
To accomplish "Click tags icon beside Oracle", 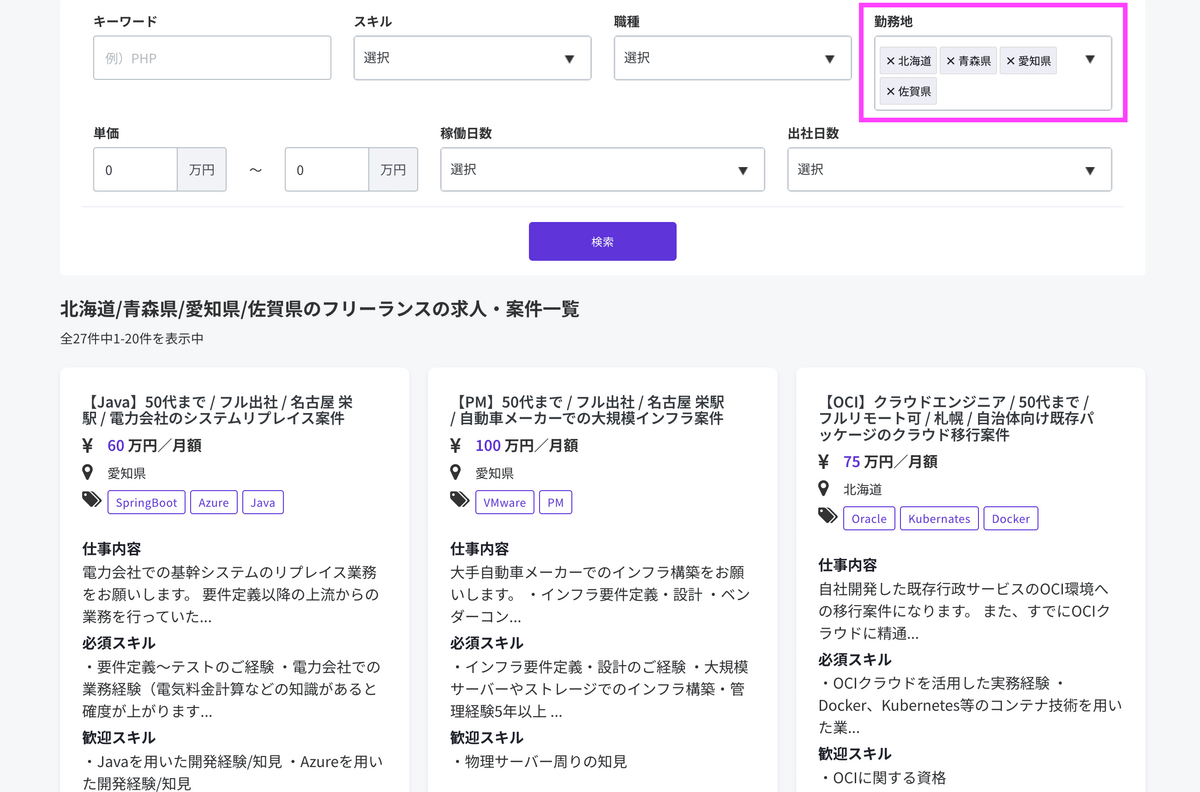I will coord(828,516).
